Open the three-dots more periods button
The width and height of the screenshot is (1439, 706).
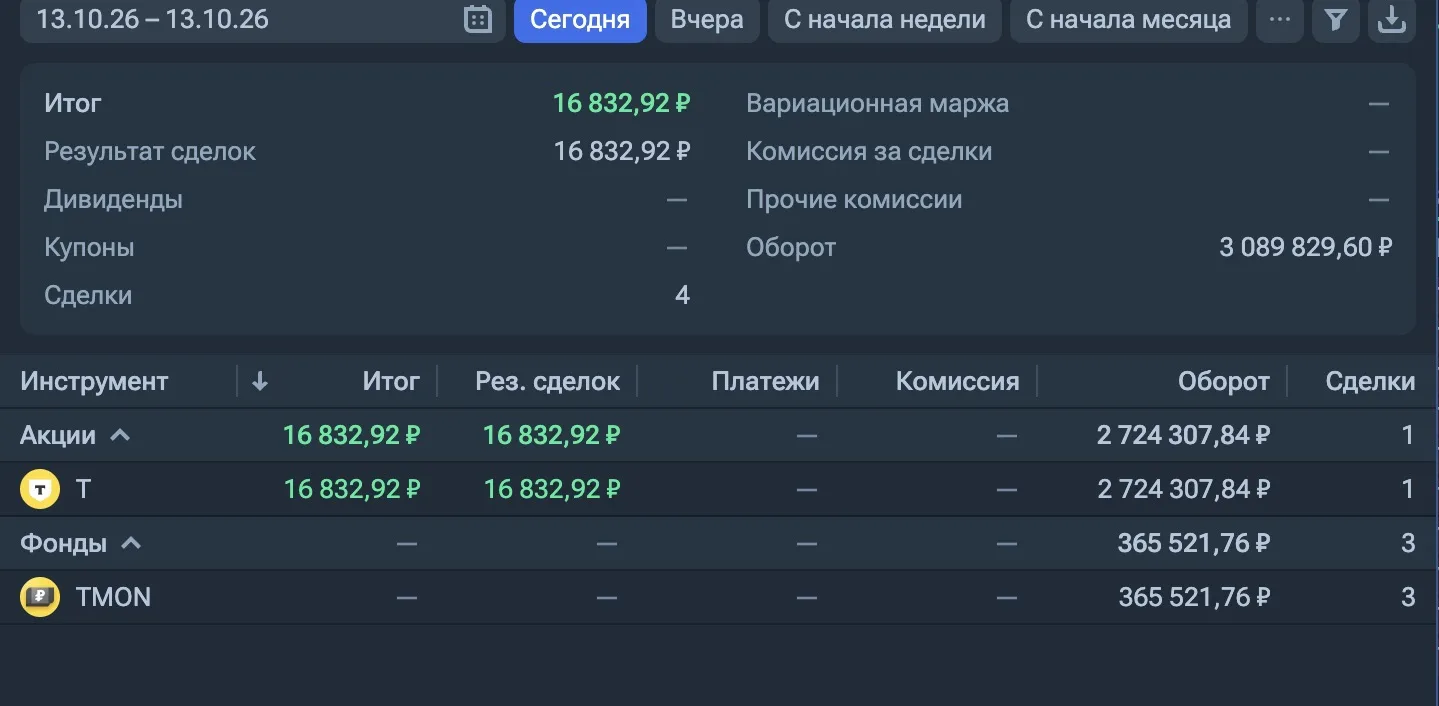coord(1279,19)
